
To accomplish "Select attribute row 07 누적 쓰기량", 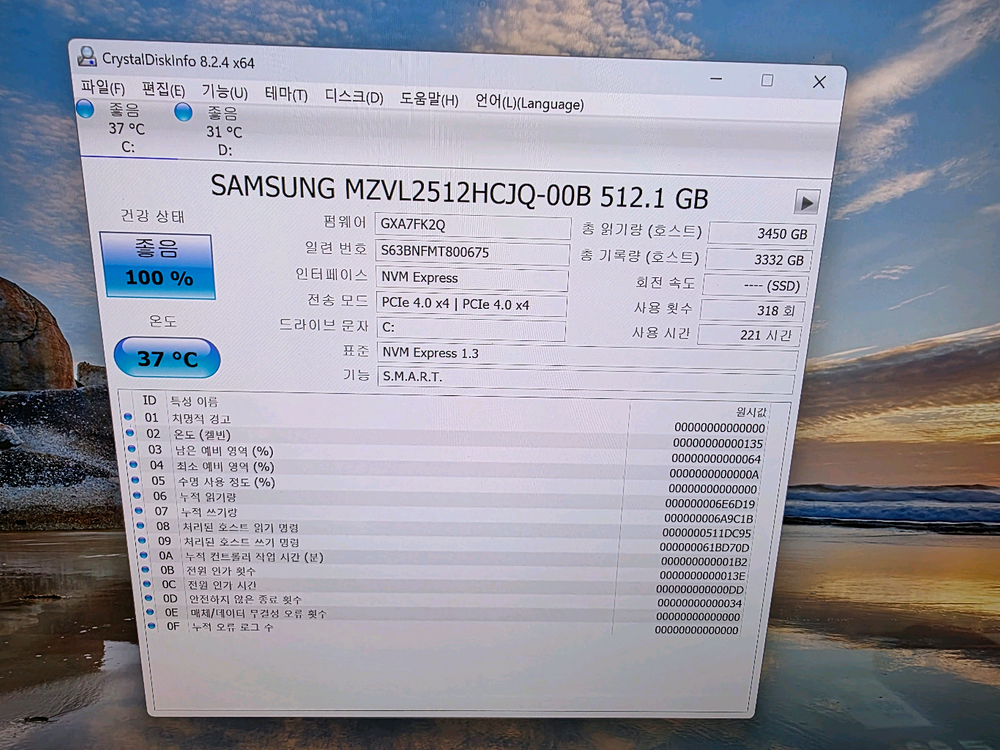I will (x=446, y=515).
